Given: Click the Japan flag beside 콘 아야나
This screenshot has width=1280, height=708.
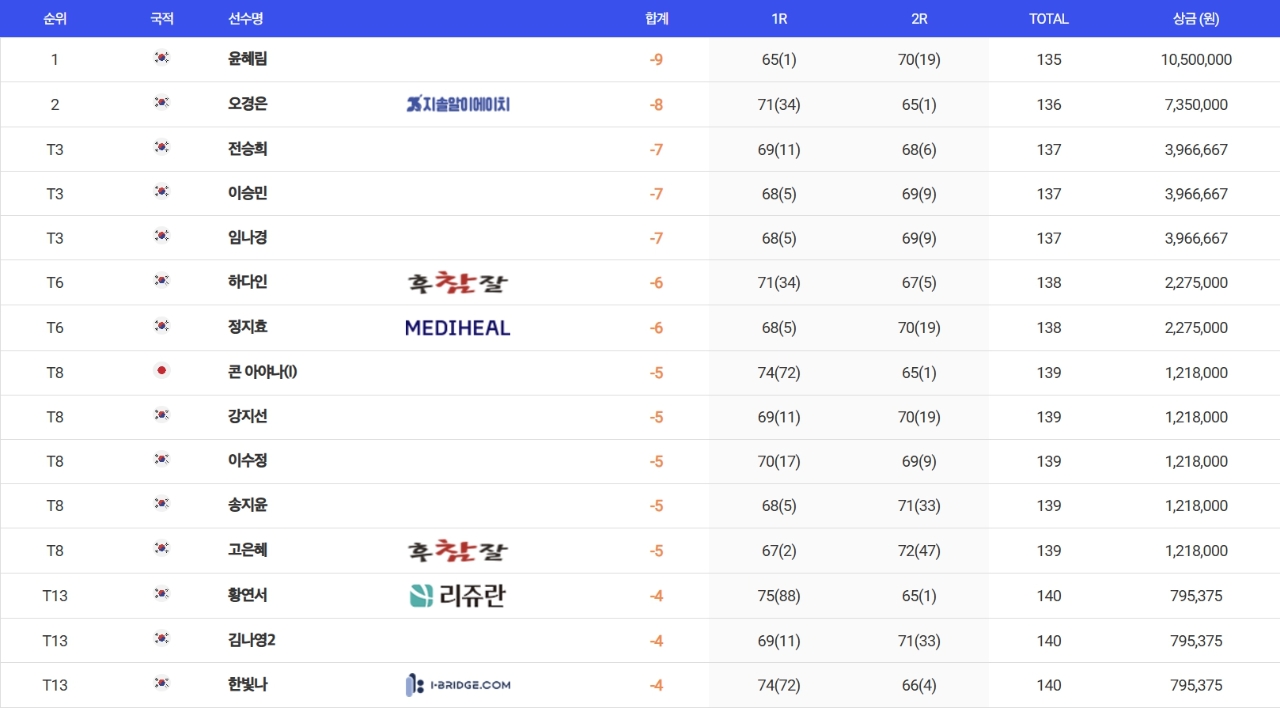Looking at the screenshot, I should point(162,371).
